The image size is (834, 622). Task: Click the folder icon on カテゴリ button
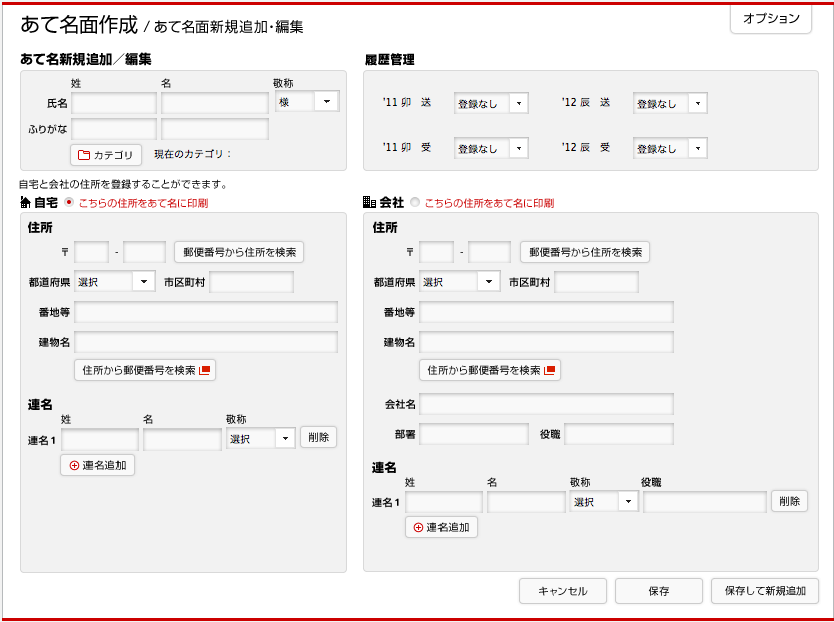point(84,155)
